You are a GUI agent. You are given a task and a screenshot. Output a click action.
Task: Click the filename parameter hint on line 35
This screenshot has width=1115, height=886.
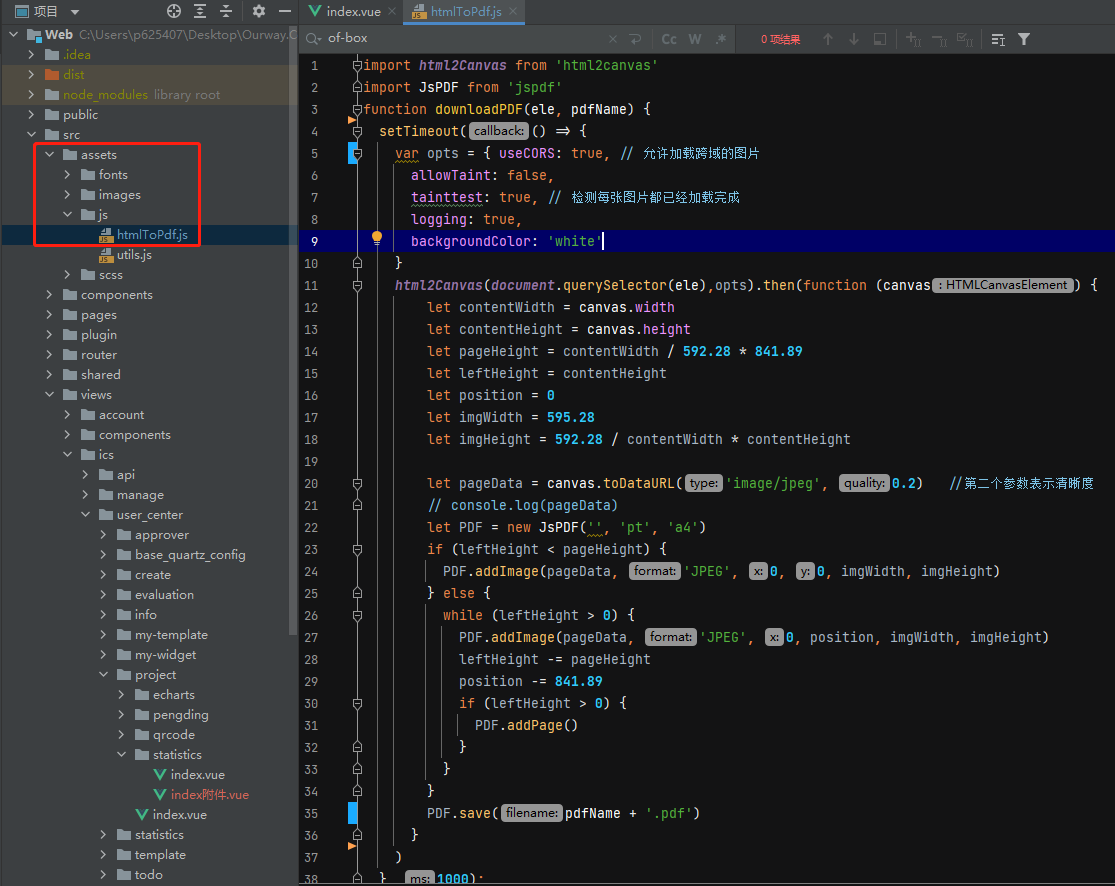coord(532,813)
